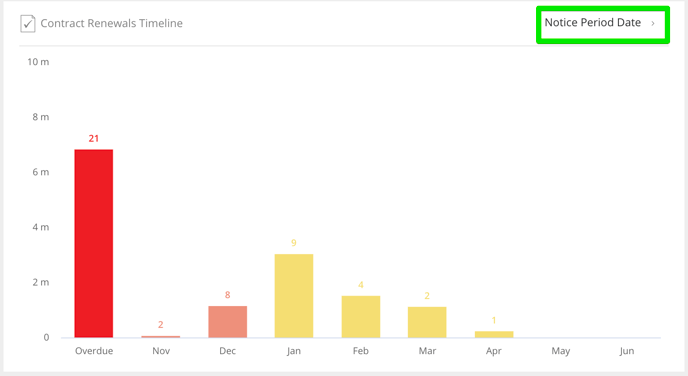Open the Notice Period Date dropdown
Image resolution: width=688 pixels, height=376 pixels.
(x=600, y=23)
